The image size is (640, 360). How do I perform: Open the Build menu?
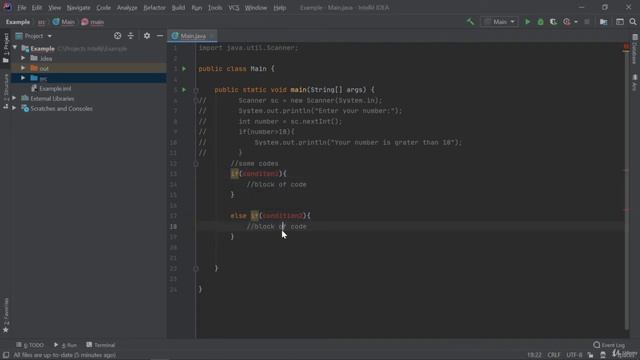(x=178, y=8)
